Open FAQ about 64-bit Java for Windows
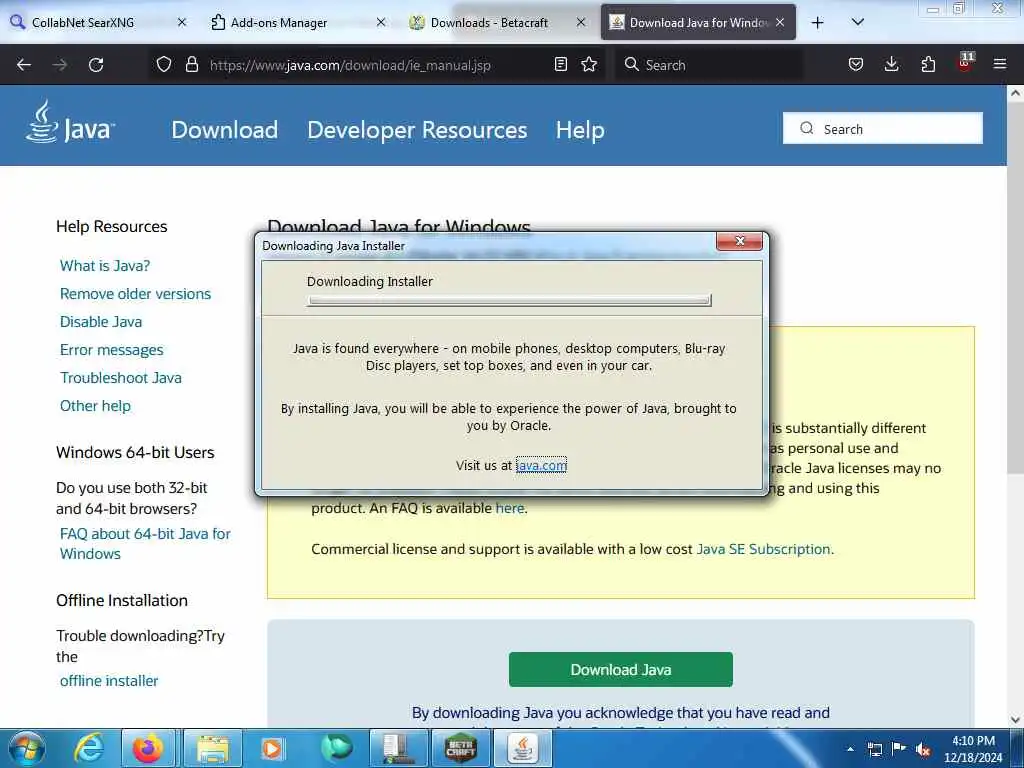The image size is (1024, 768). [145, 543]
